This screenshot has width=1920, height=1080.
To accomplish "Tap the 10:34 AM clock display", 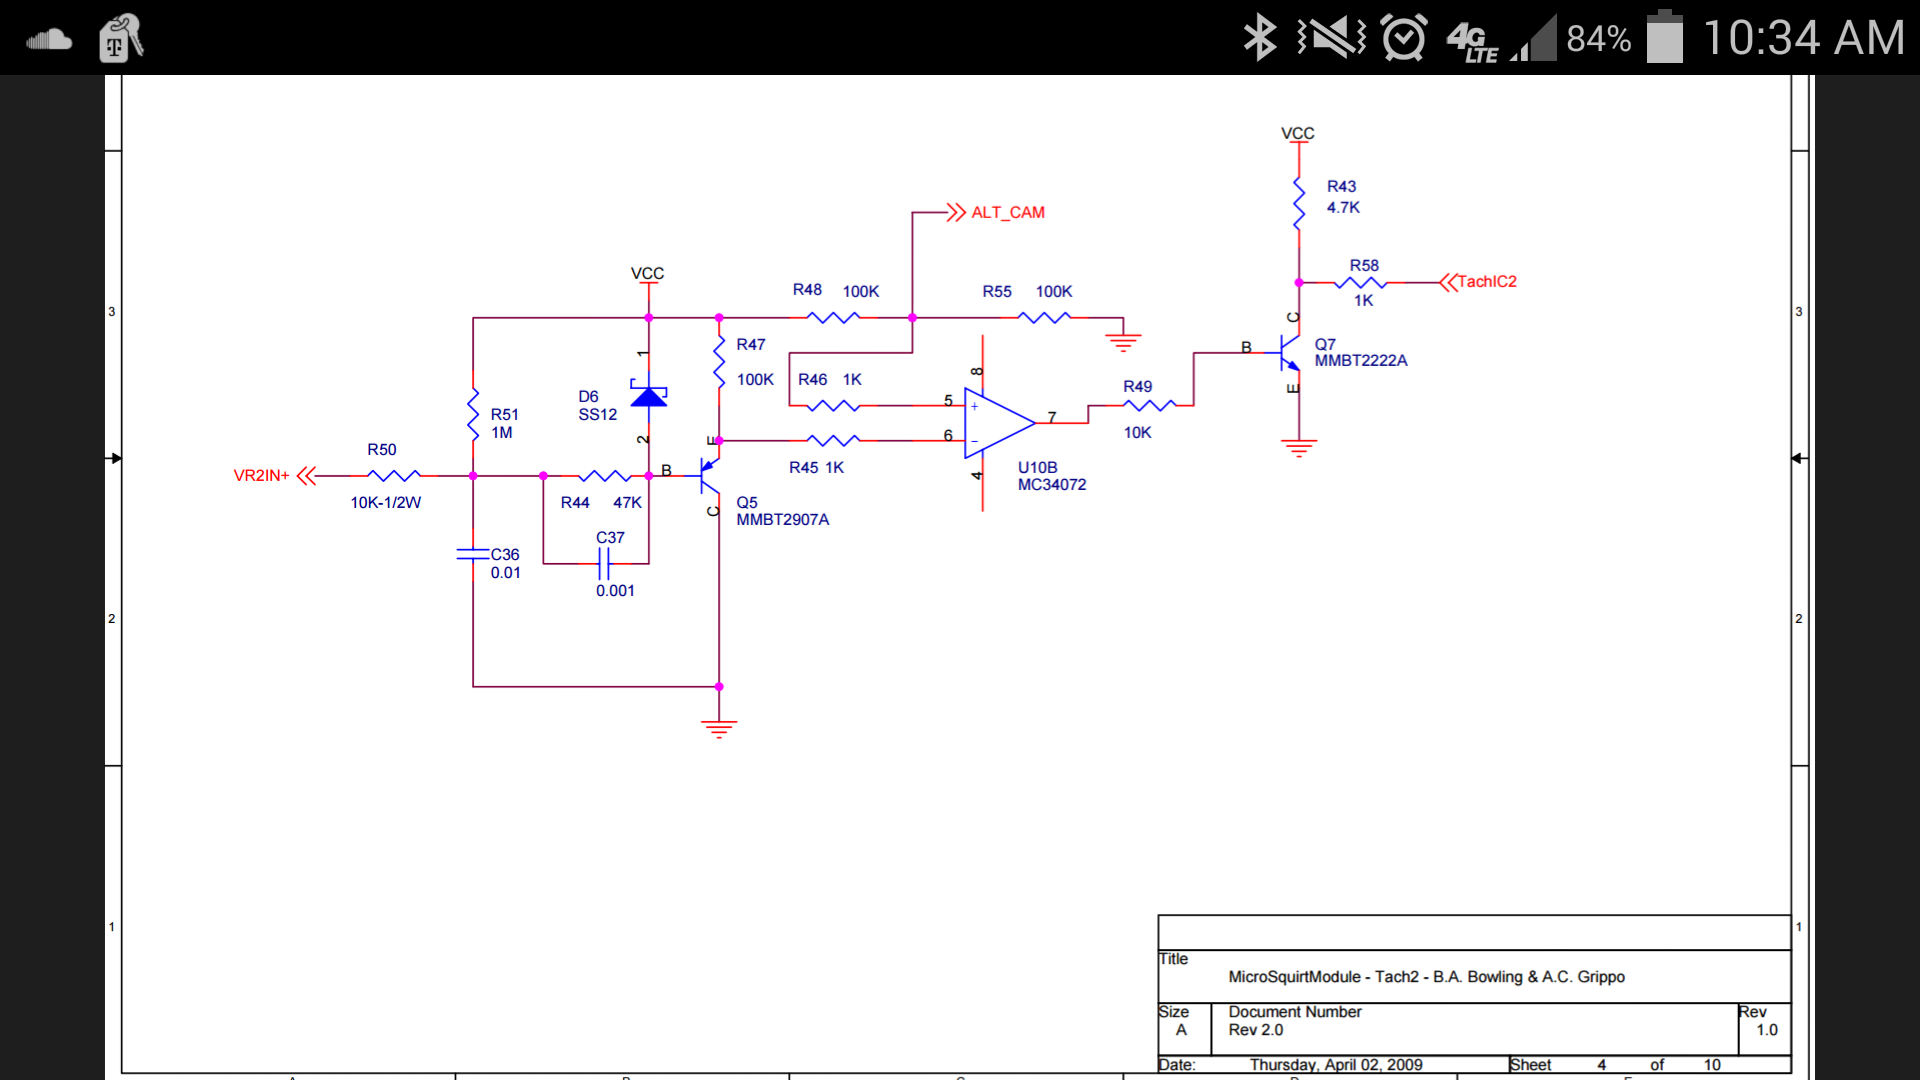I will click(x=1803, y=39).
